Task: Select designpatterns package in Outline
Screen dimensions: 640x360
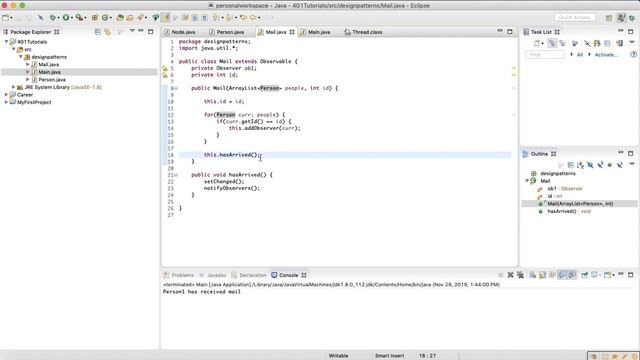Action: [x=558, y=173]
